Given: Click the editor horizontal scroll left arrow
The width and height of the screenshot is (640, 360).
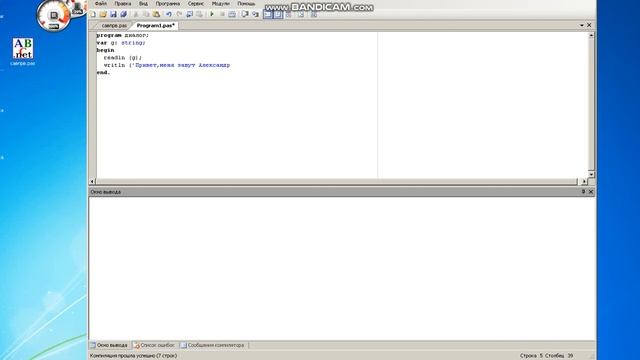Looking at the screenshot, I should coord(92,182).
